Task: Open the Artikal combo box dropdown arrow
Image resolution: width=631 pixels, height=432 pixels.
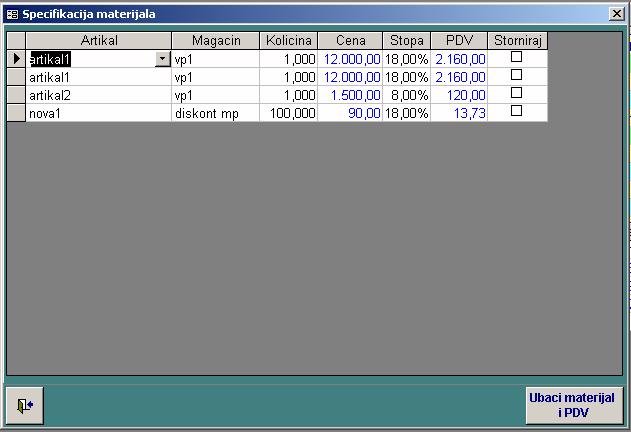Action: coord(163,59)
